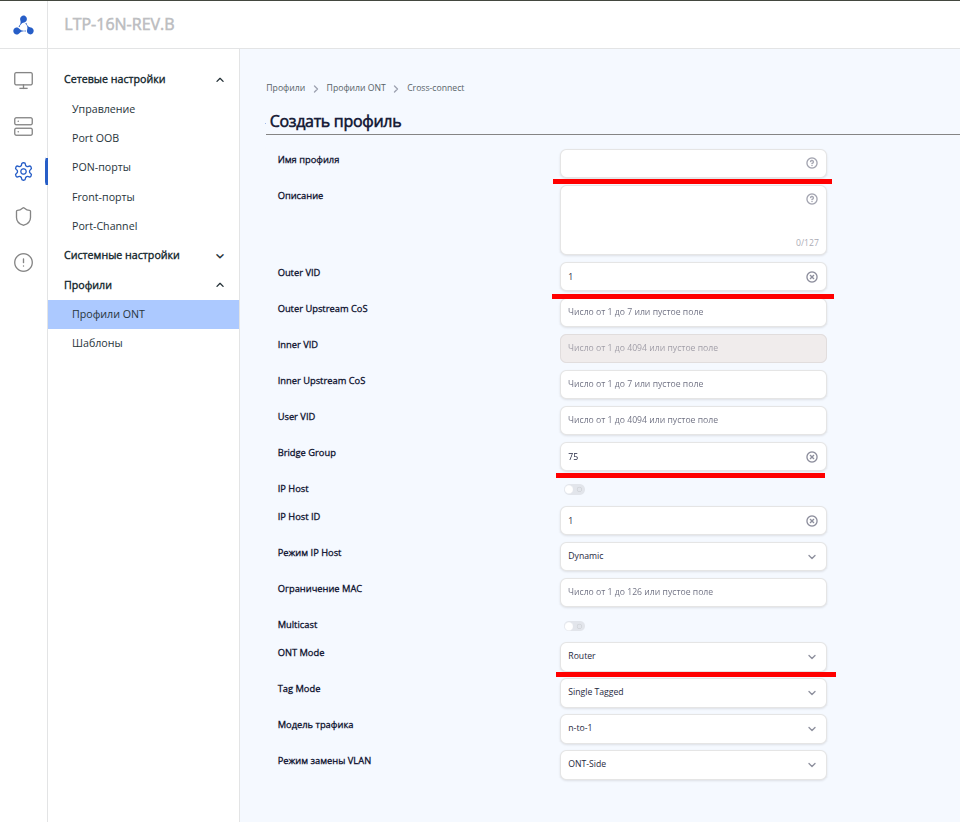
Task: Clear the IP Host ID field value
Action: (x=811, y=521)
